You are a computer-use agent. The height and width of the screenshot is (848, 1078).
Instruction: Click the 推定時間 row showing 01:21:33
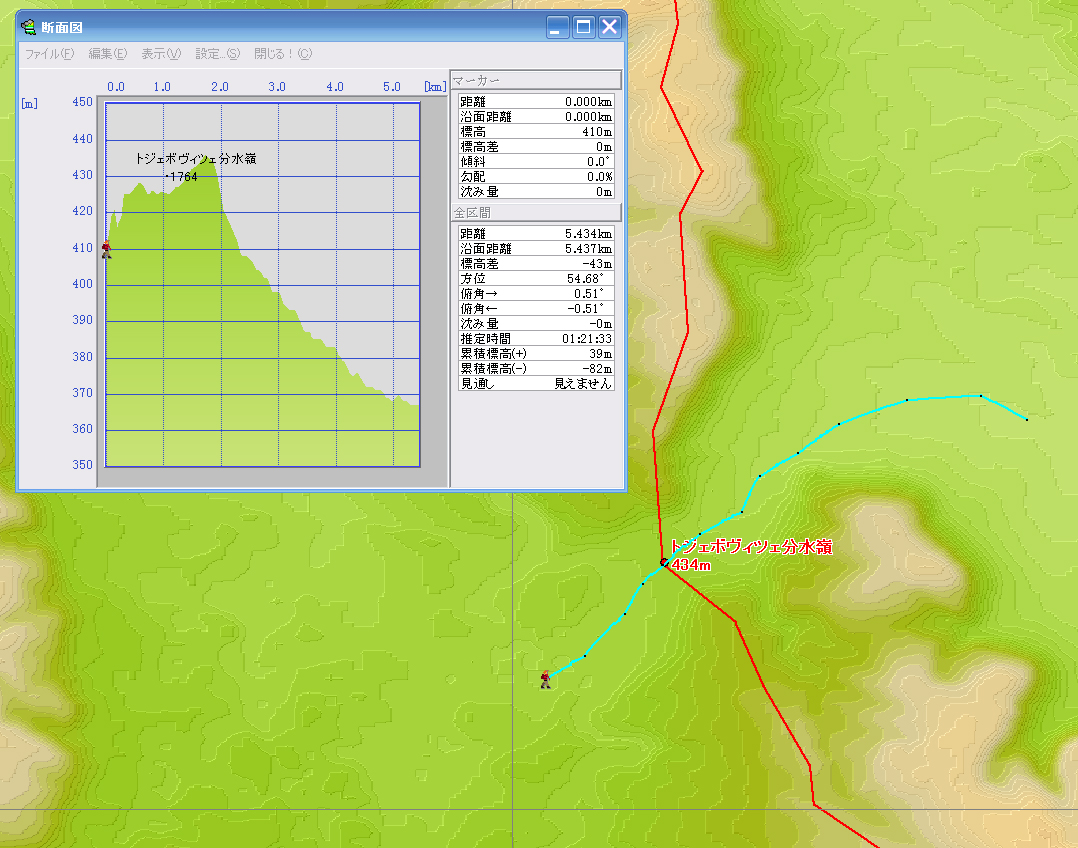(536, 339)
